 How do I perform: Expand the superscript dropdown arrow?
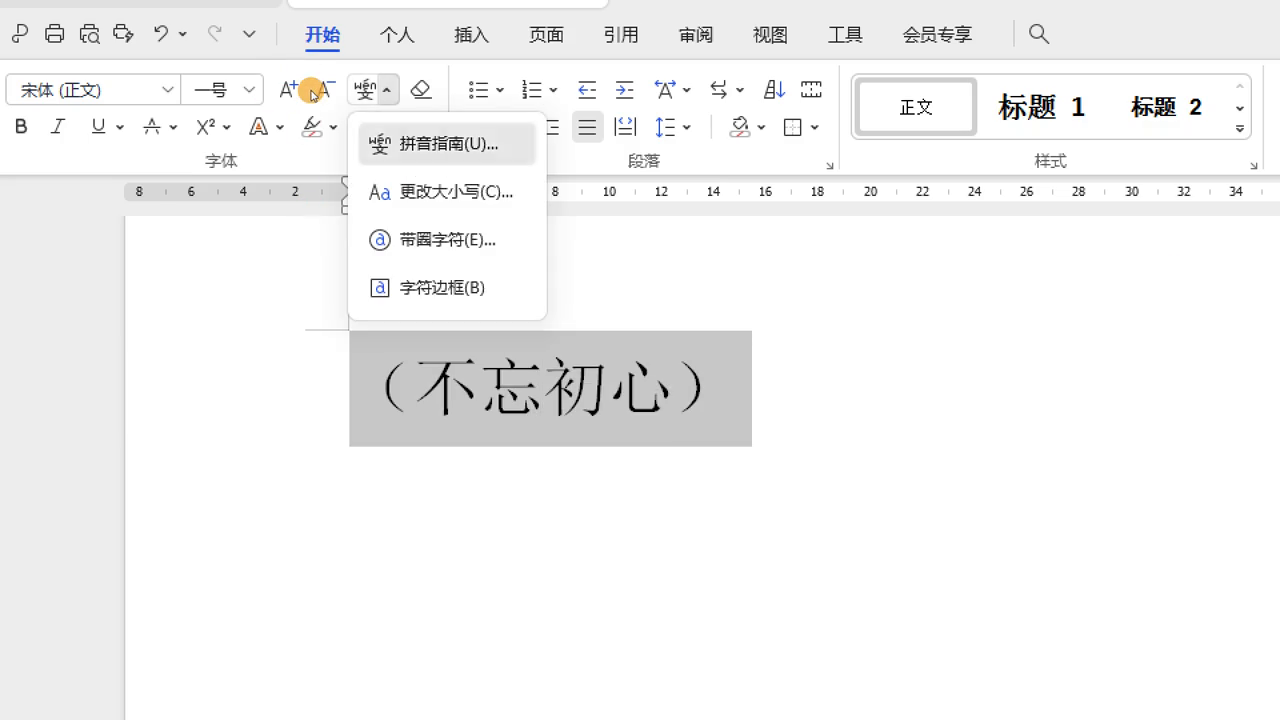tap(227, 128)
